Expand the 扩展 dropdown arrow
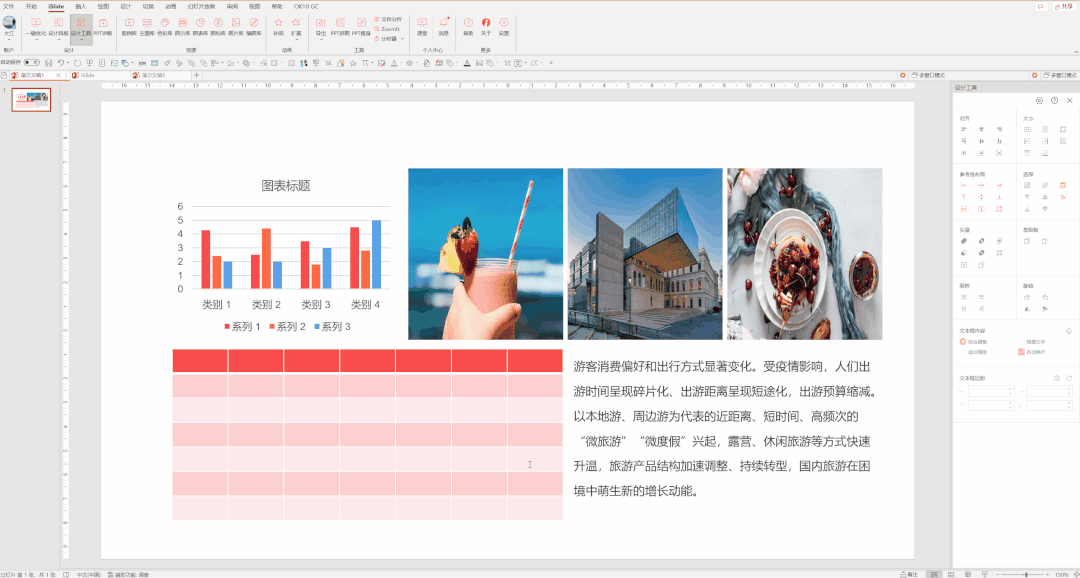The height and width of the screenshot is (578, 1080). [296, 39]
